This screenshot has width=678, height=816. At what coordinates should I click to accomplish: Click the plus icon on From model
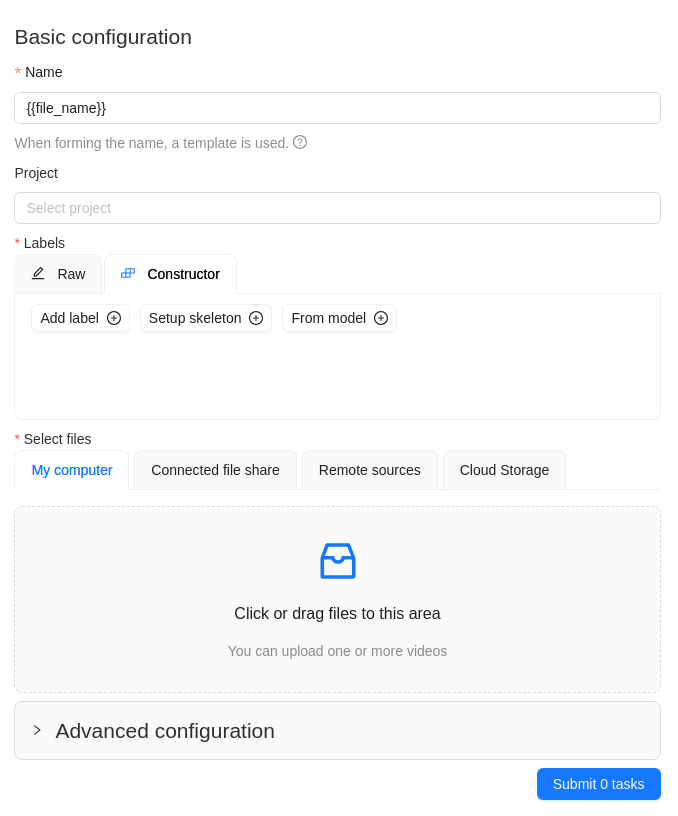[x=380, y=318]
